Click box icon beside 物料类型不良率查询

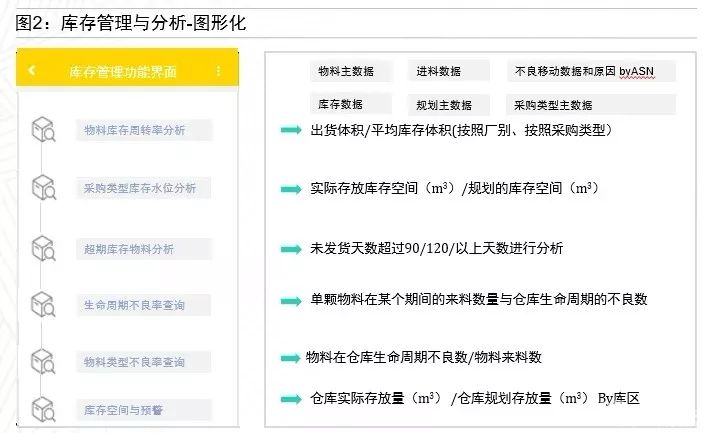tap(43, 361)
